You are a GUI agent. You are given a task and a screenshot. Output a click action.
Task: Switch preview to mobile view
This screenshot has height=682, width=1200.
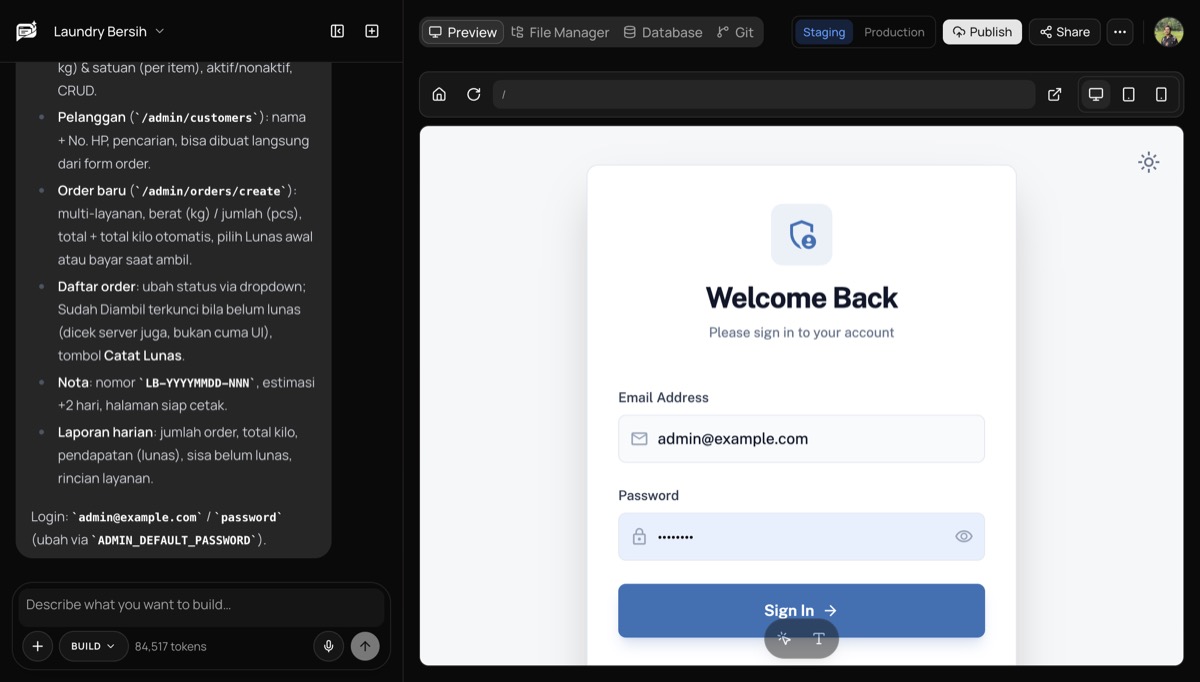pyautogui.click(x=1161, y=94)
